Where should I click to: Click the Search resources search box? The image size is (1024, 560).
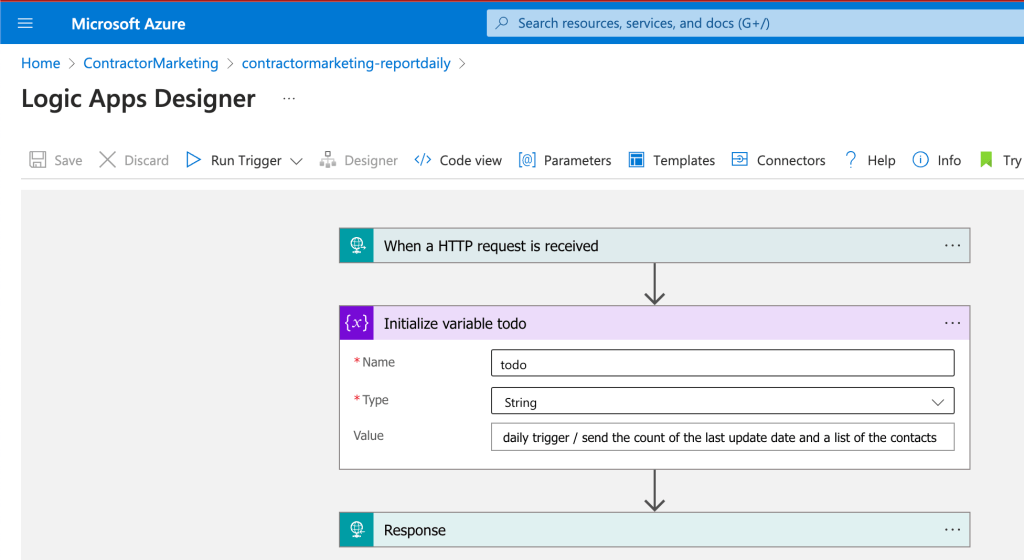[x=755, y=23]
